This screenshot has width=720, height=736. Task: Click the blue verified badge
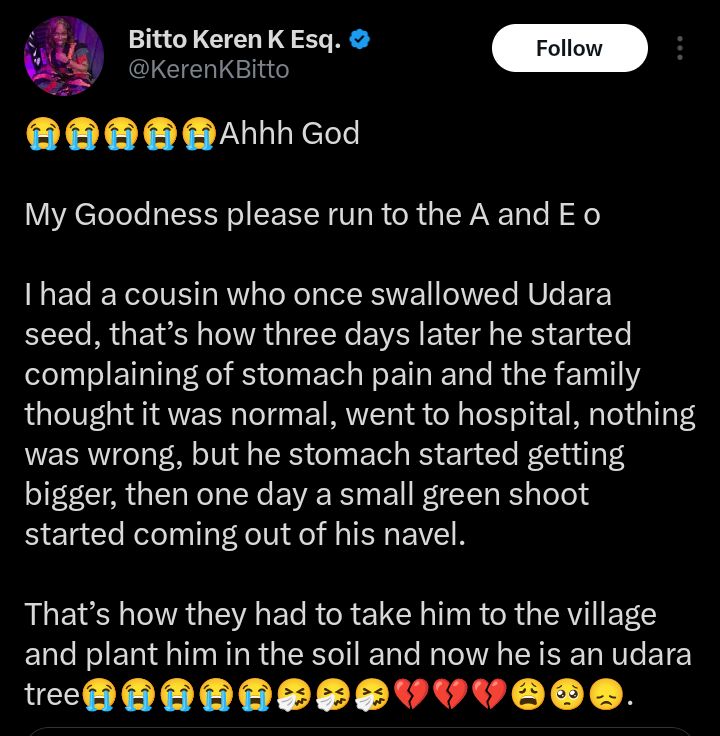coord(361,40)
